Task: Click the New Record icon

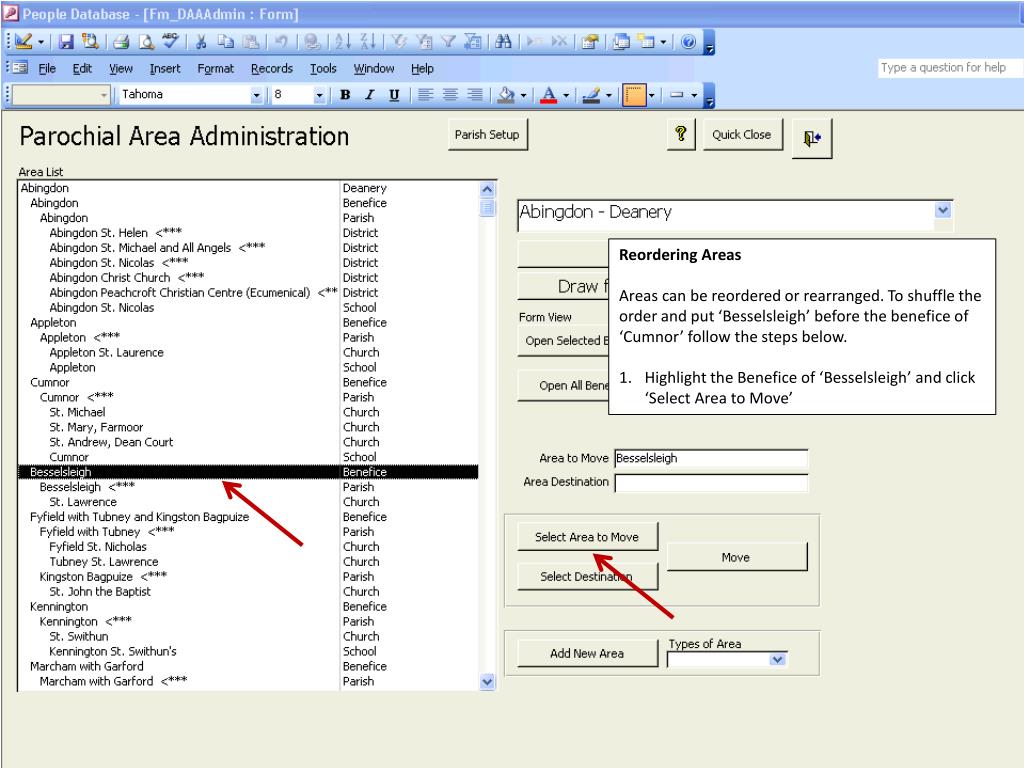Action: pos(534,42)
